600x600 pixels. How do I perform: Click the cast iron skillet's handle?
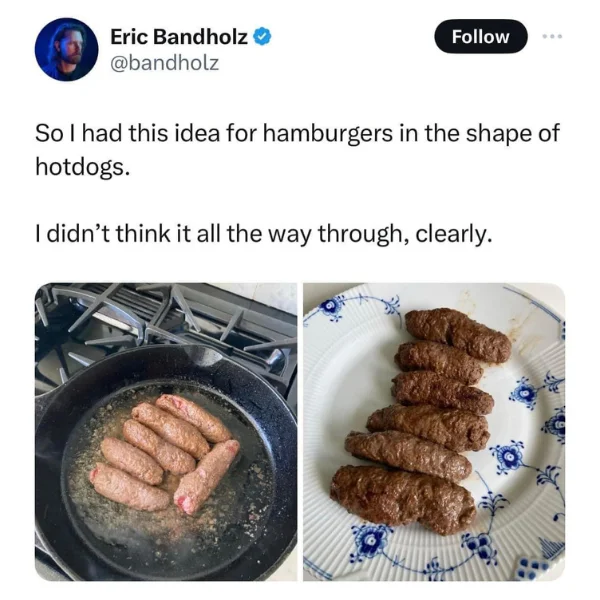46,398
